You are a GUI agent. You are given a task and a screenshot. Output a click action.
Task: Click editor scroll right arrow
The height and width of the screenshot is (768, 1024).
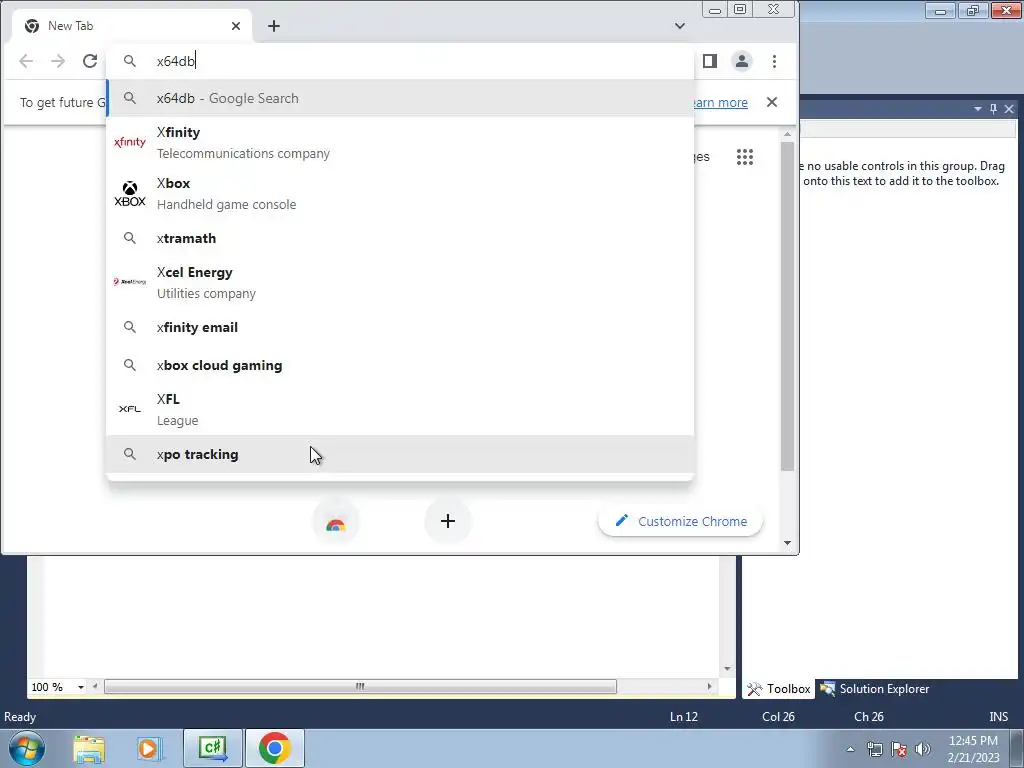[709, 686]
